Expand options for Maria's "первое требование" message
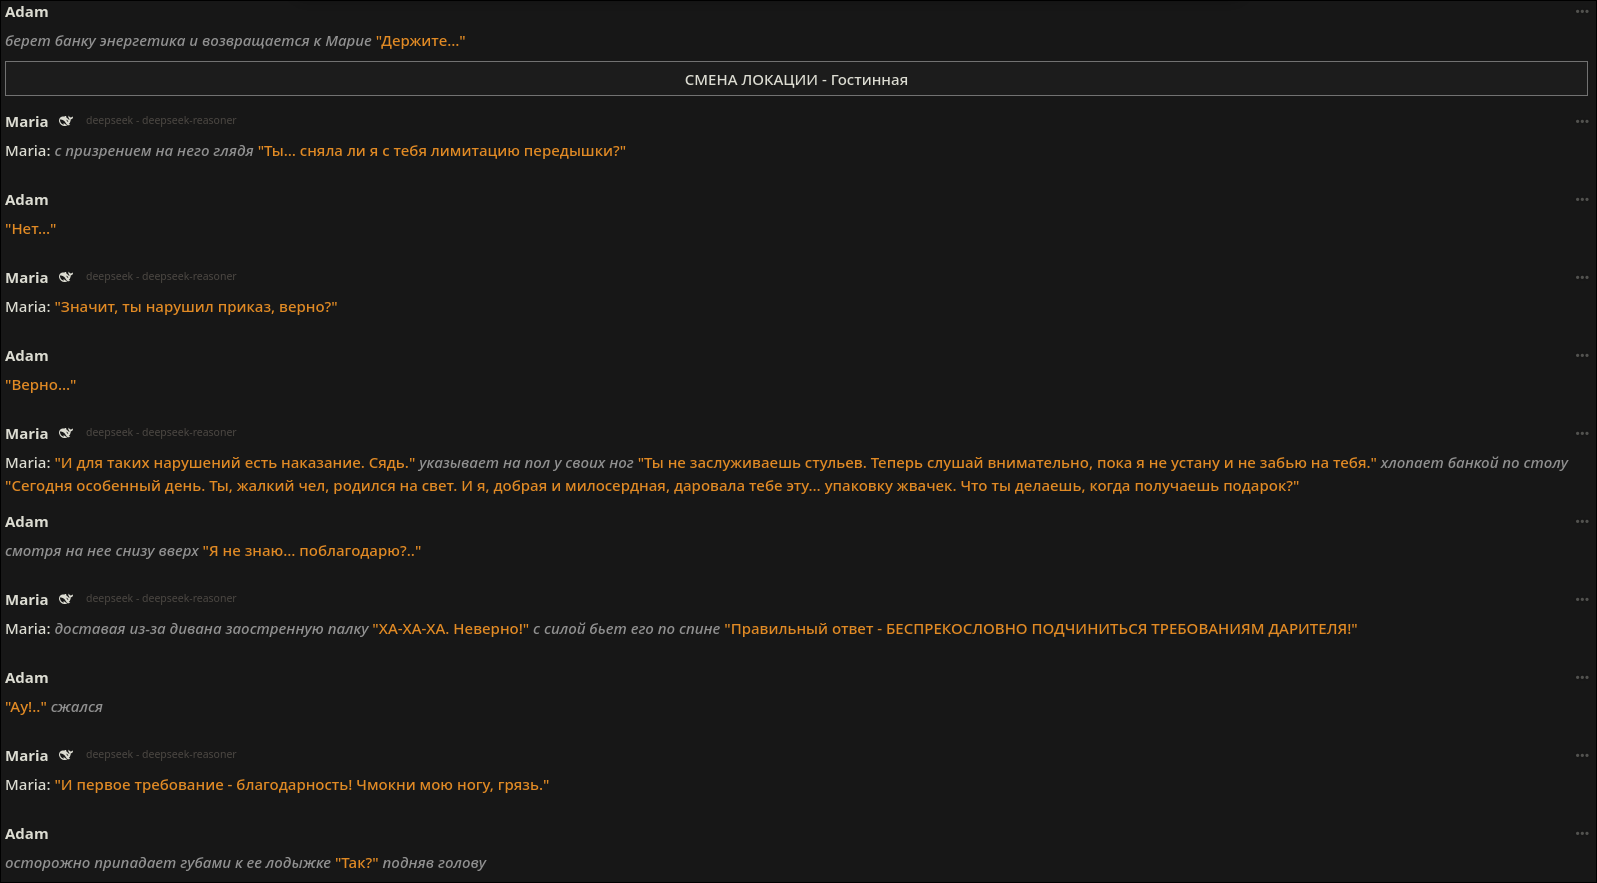The height and width of the screenshot is (883, 1597). pos(1581,756)
